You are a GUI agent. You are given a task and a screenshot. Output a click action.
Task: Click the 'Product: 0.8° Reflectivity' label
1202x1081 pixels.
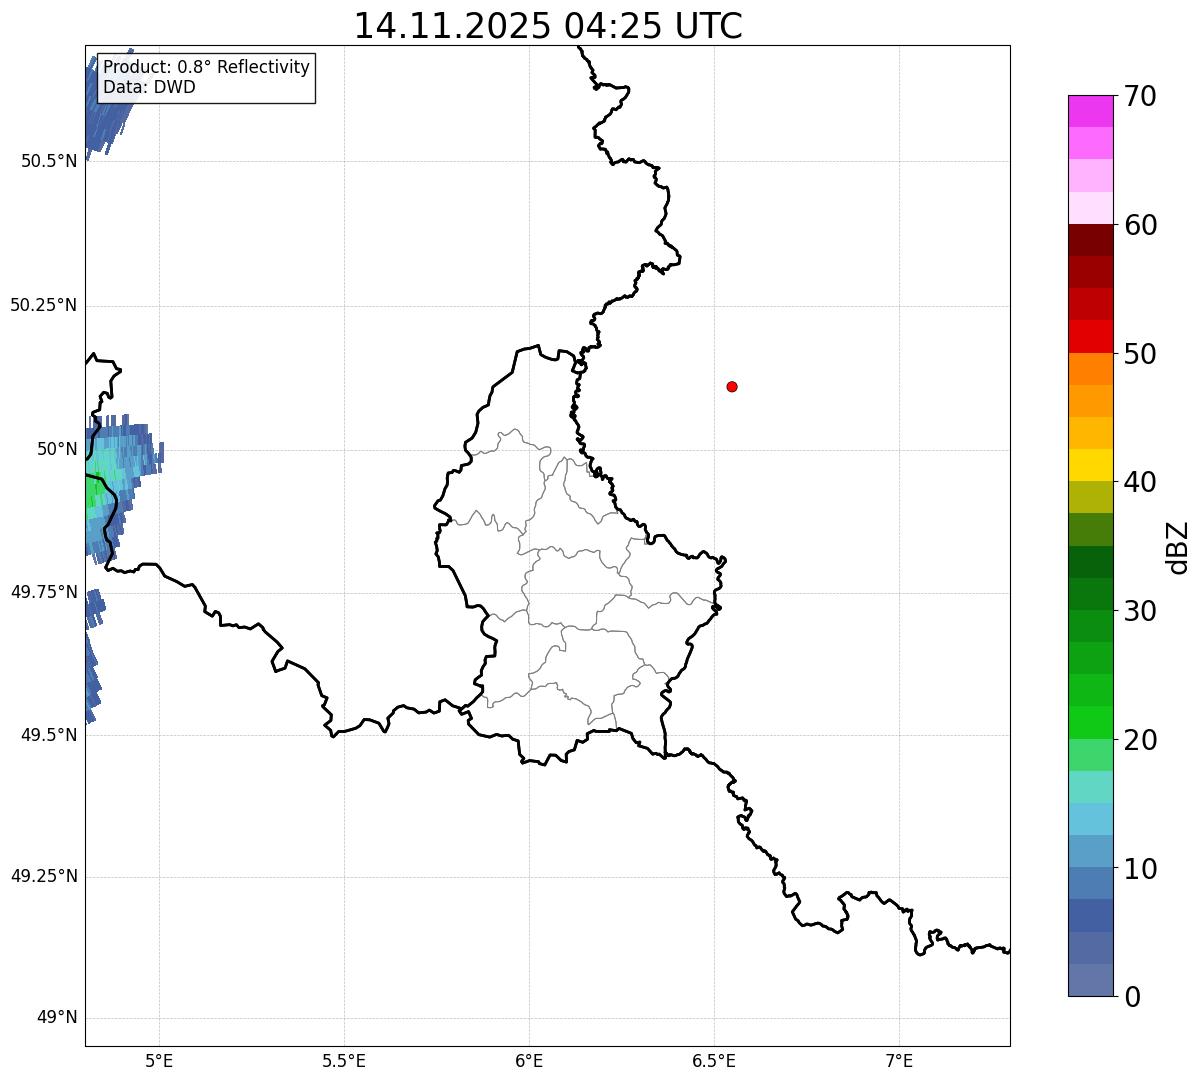point(207,67)
